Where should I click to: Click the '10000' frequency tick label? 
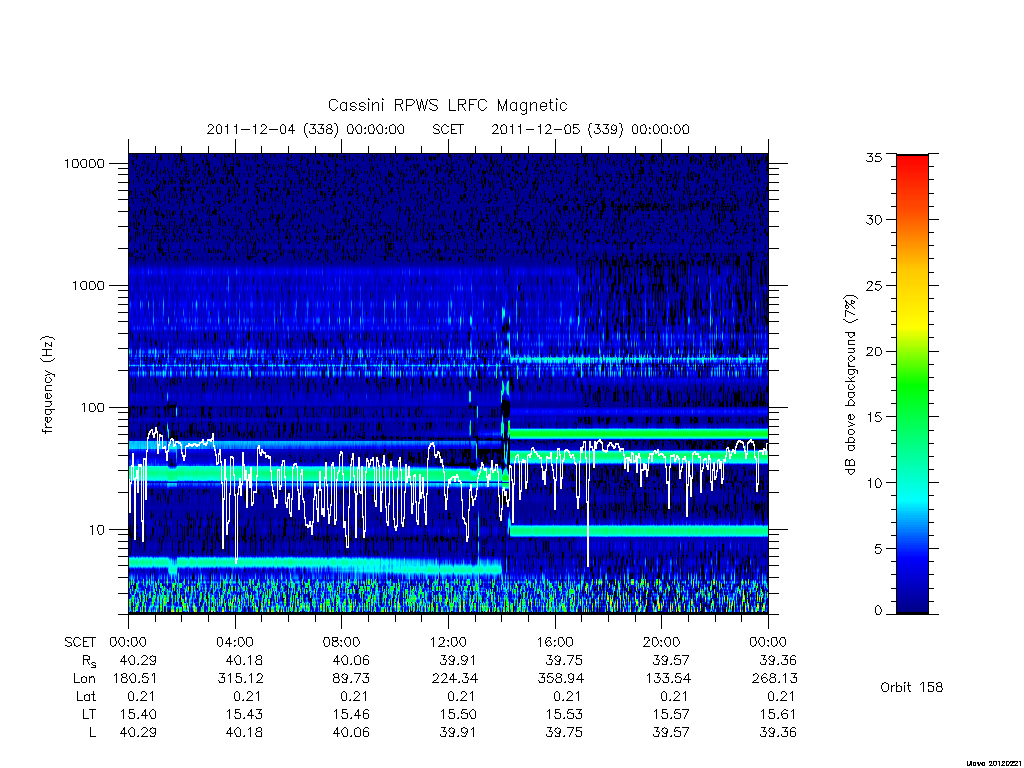[84, 164]
